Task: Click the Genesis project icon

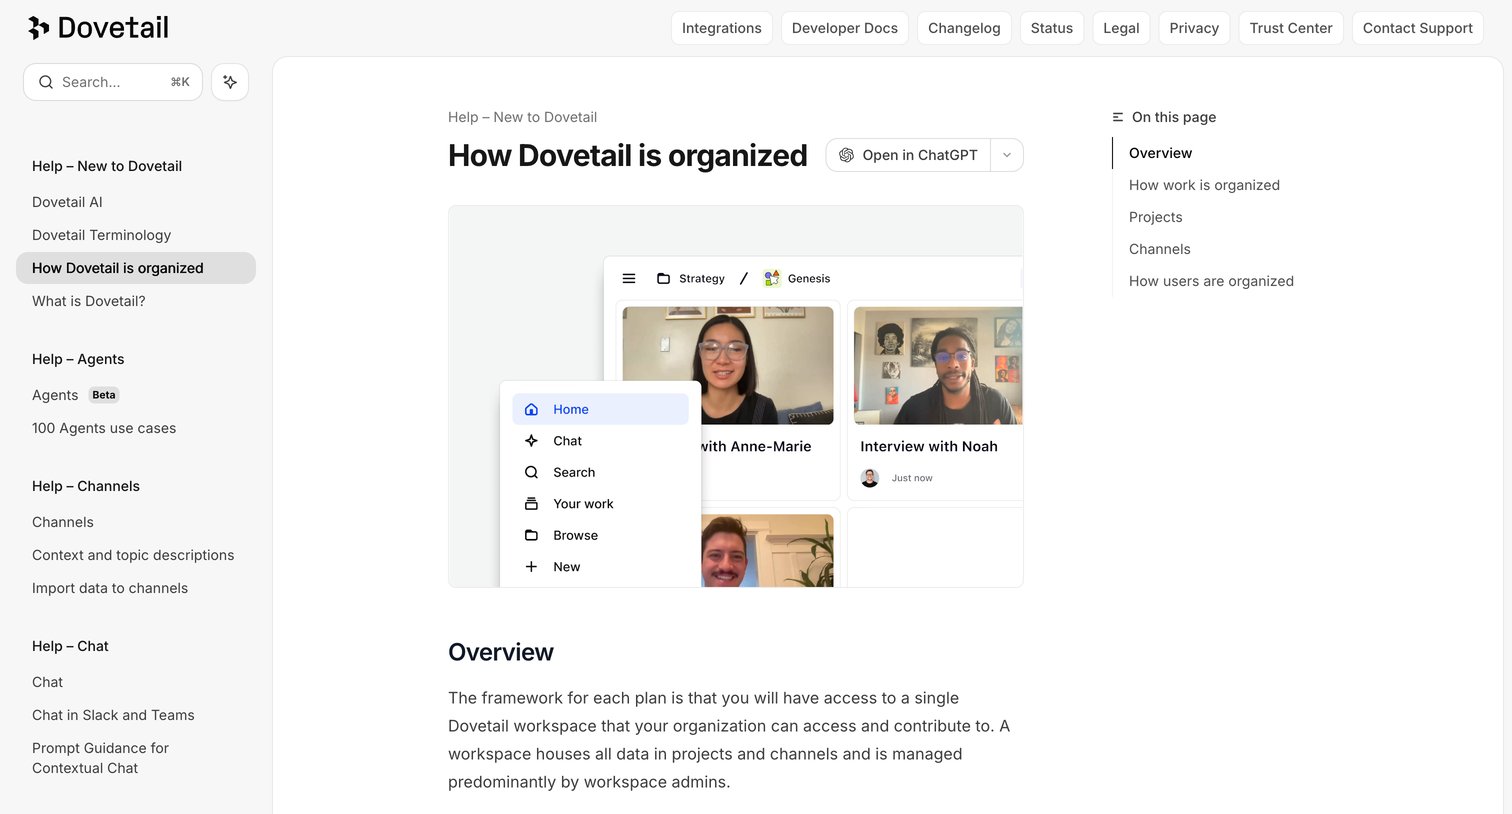Action: pos(772,278)
